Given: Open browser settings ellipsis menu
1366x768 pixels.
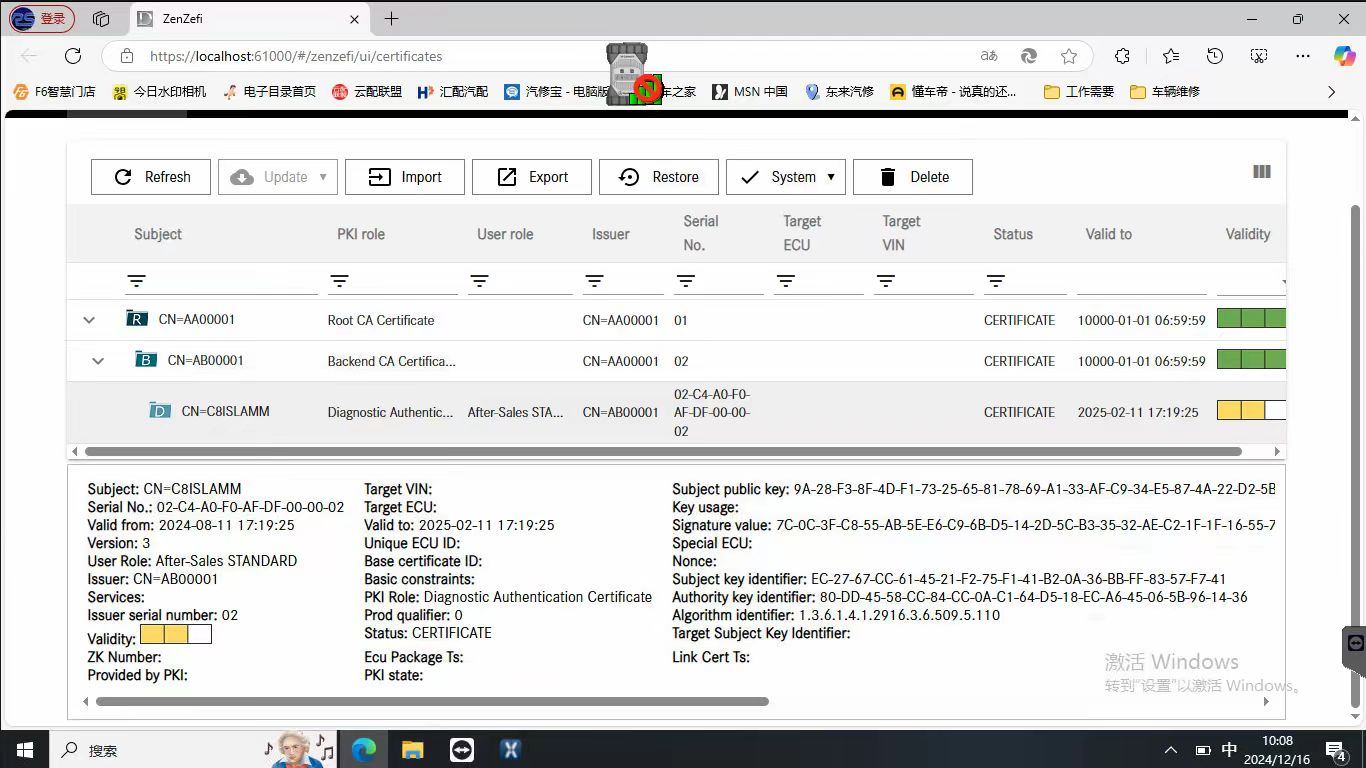Looking at the screenshot, I should (x=1303, y=56).
